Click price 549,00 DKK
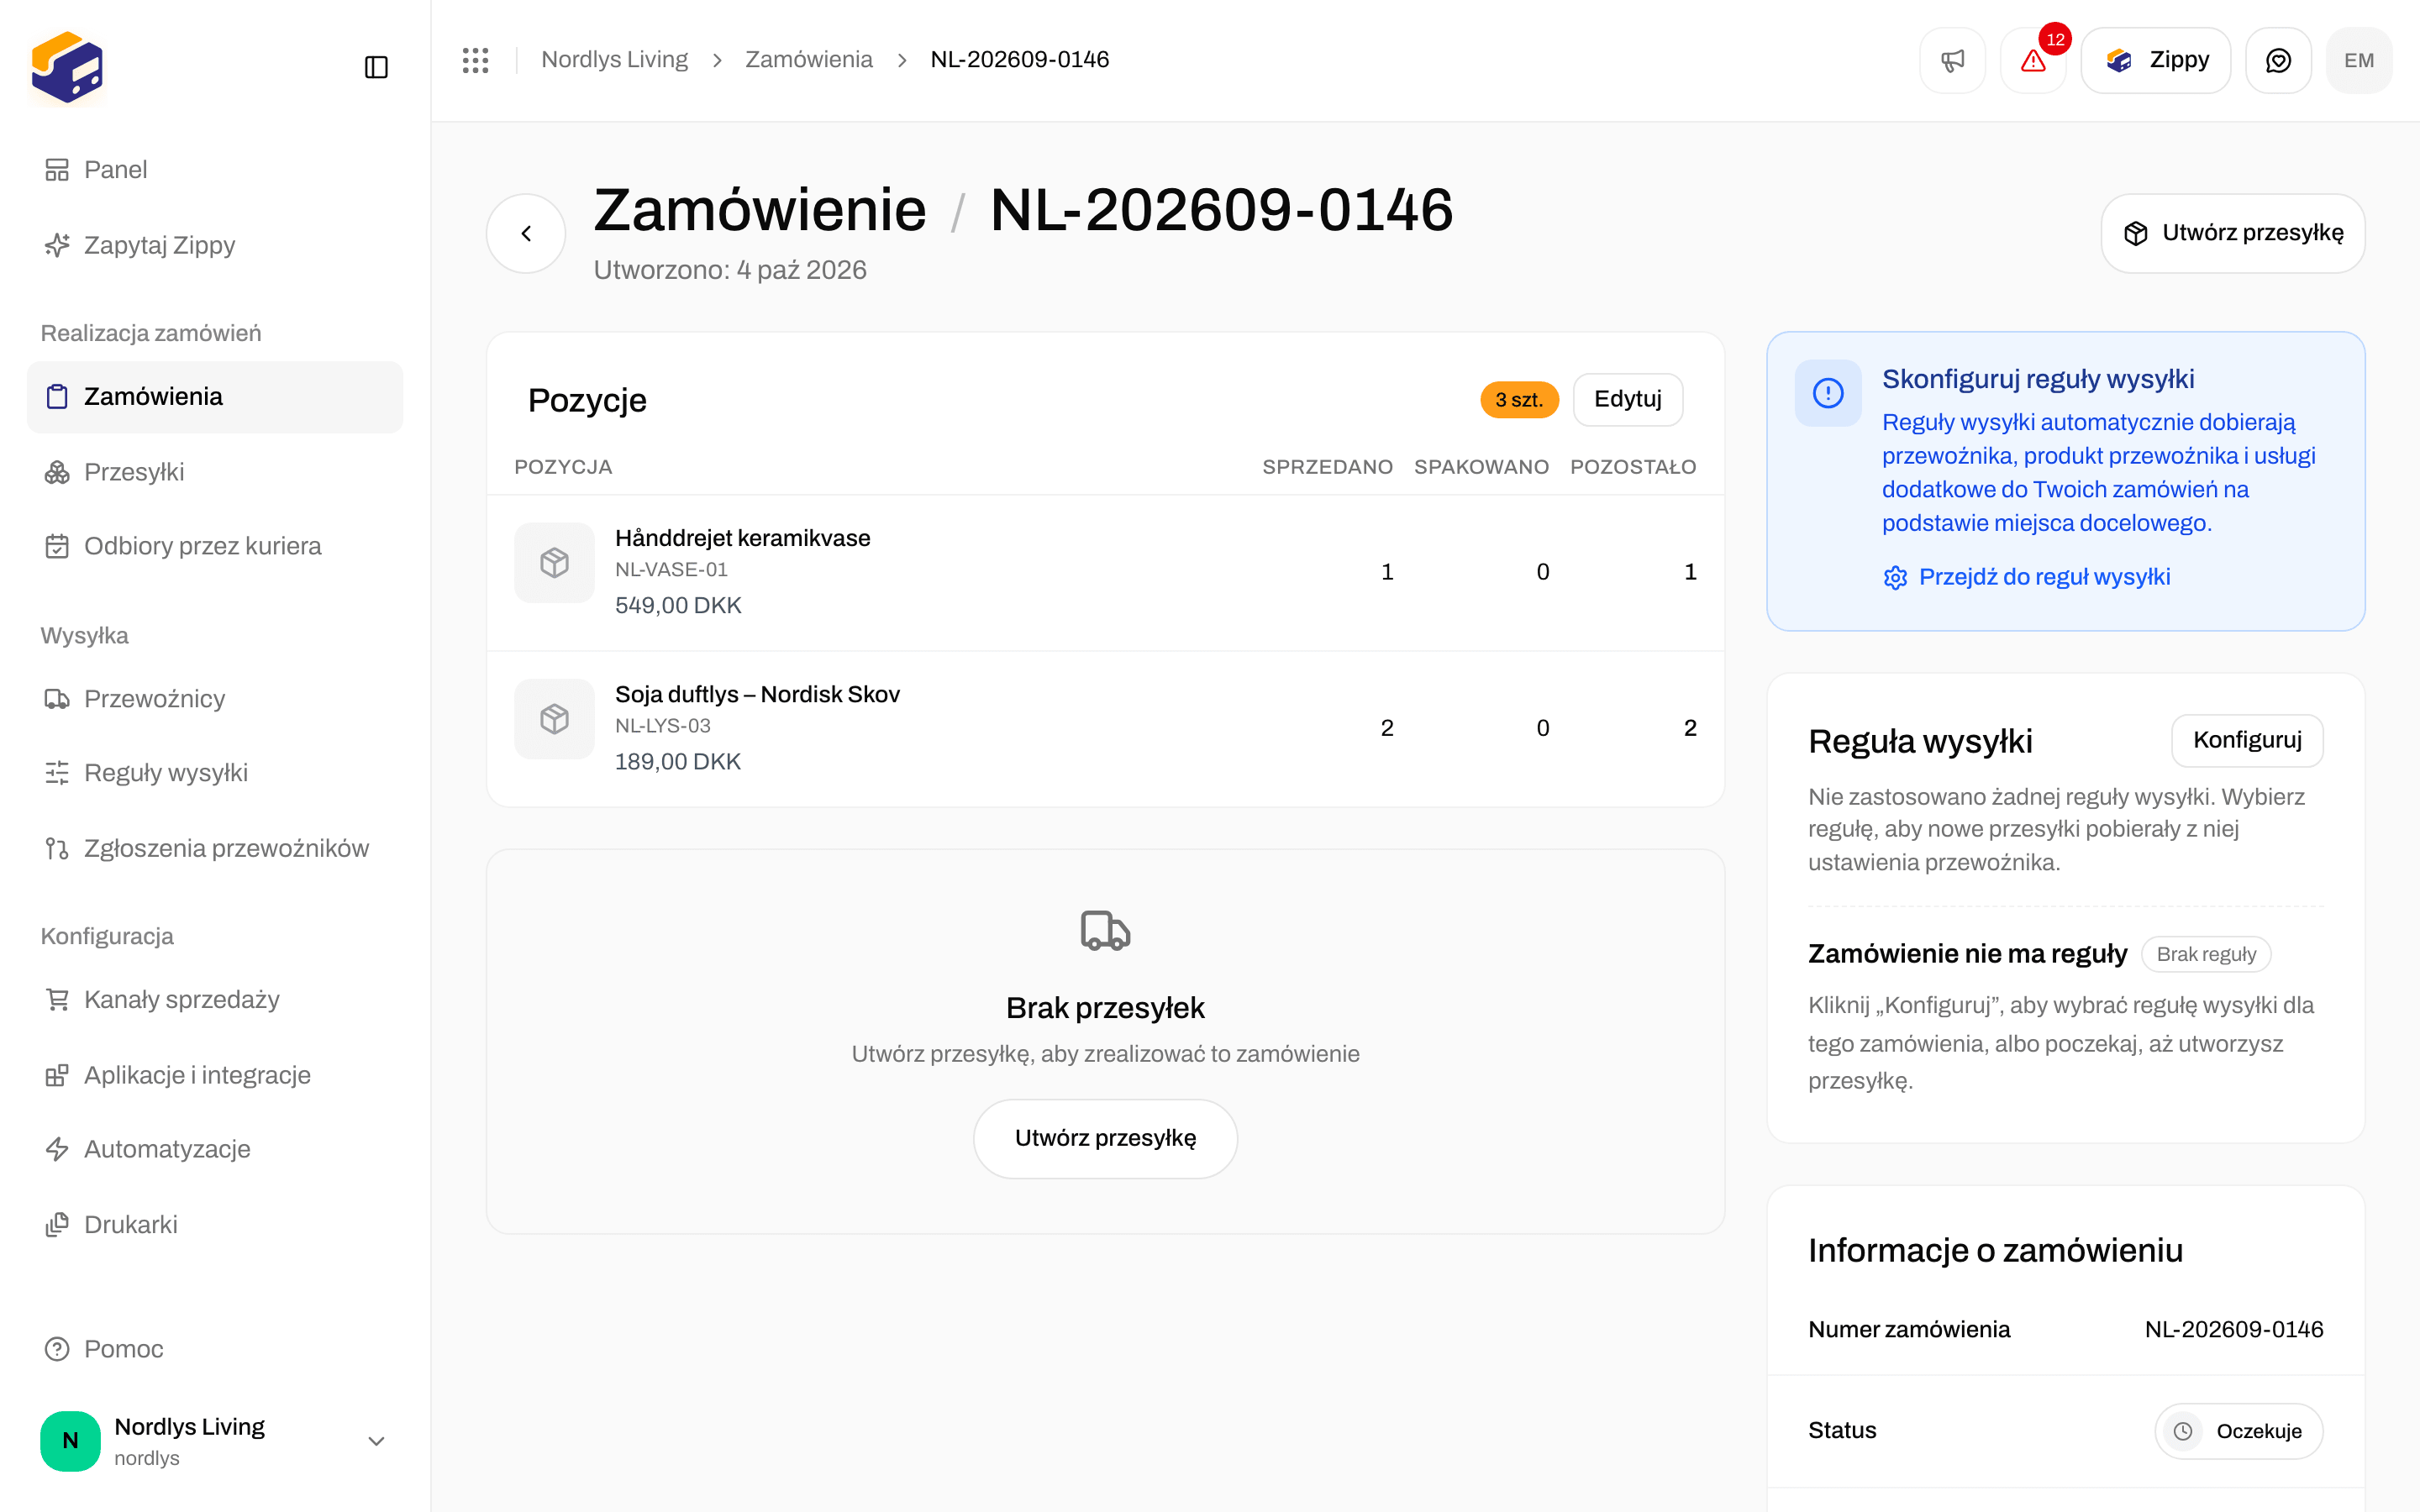Image resolution: width=2420 pixels, height=1512 pixels. 678,606
